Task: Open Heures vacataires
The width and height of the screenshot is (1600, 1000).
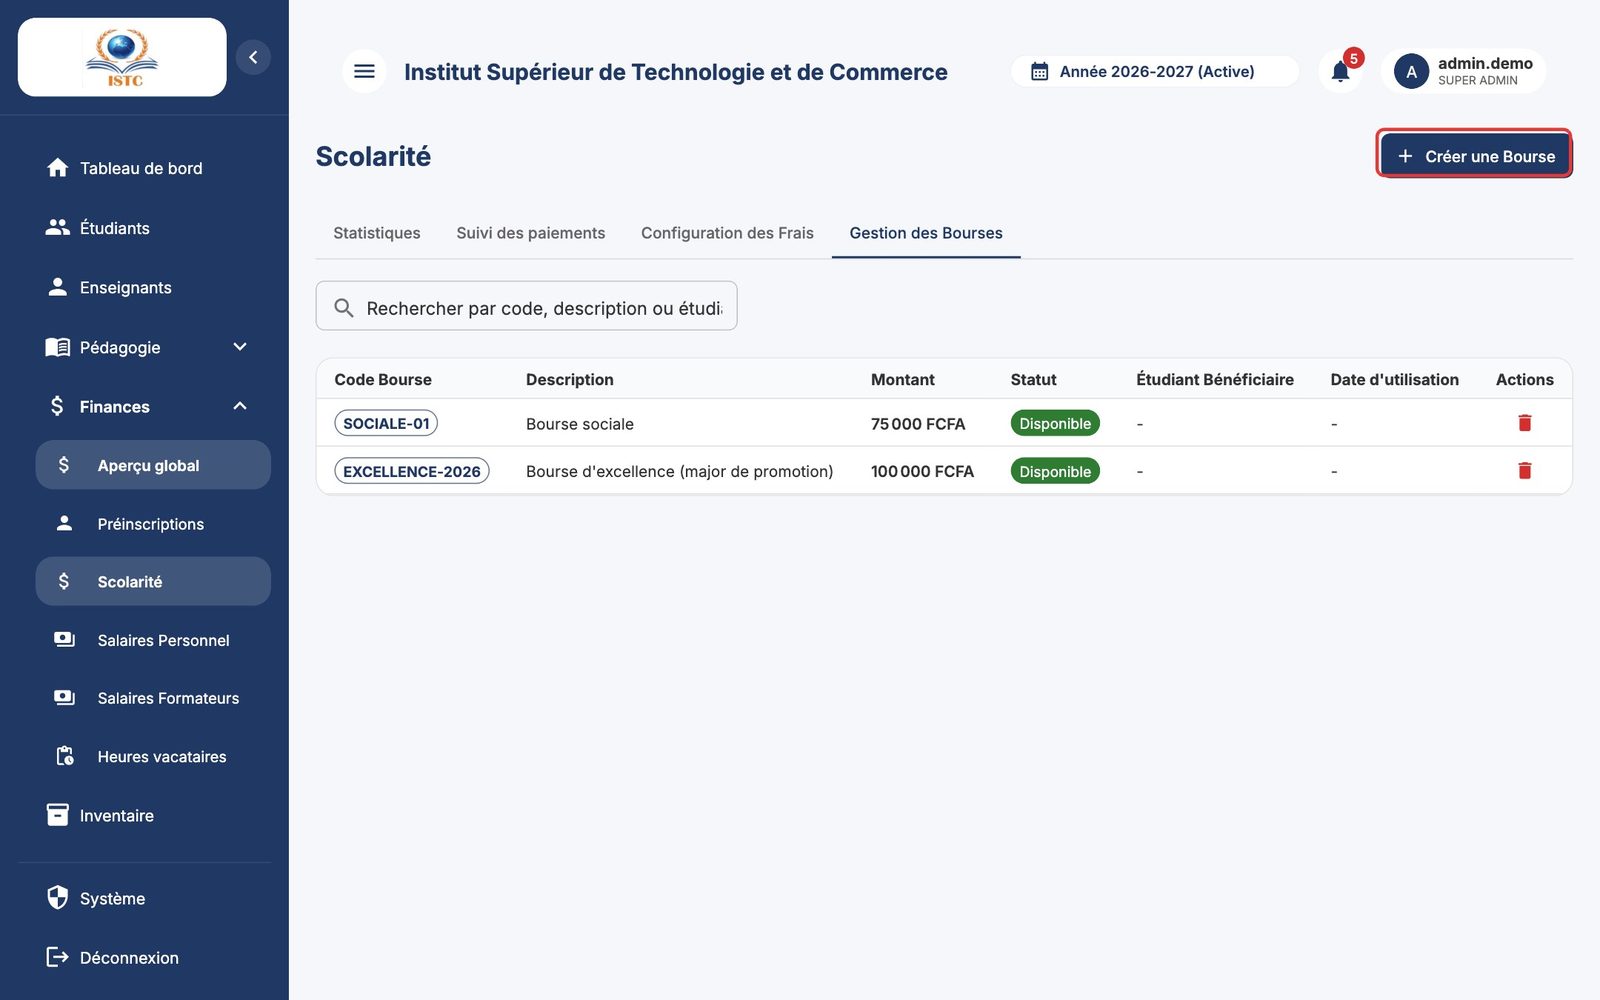Action: click(153, 757)
